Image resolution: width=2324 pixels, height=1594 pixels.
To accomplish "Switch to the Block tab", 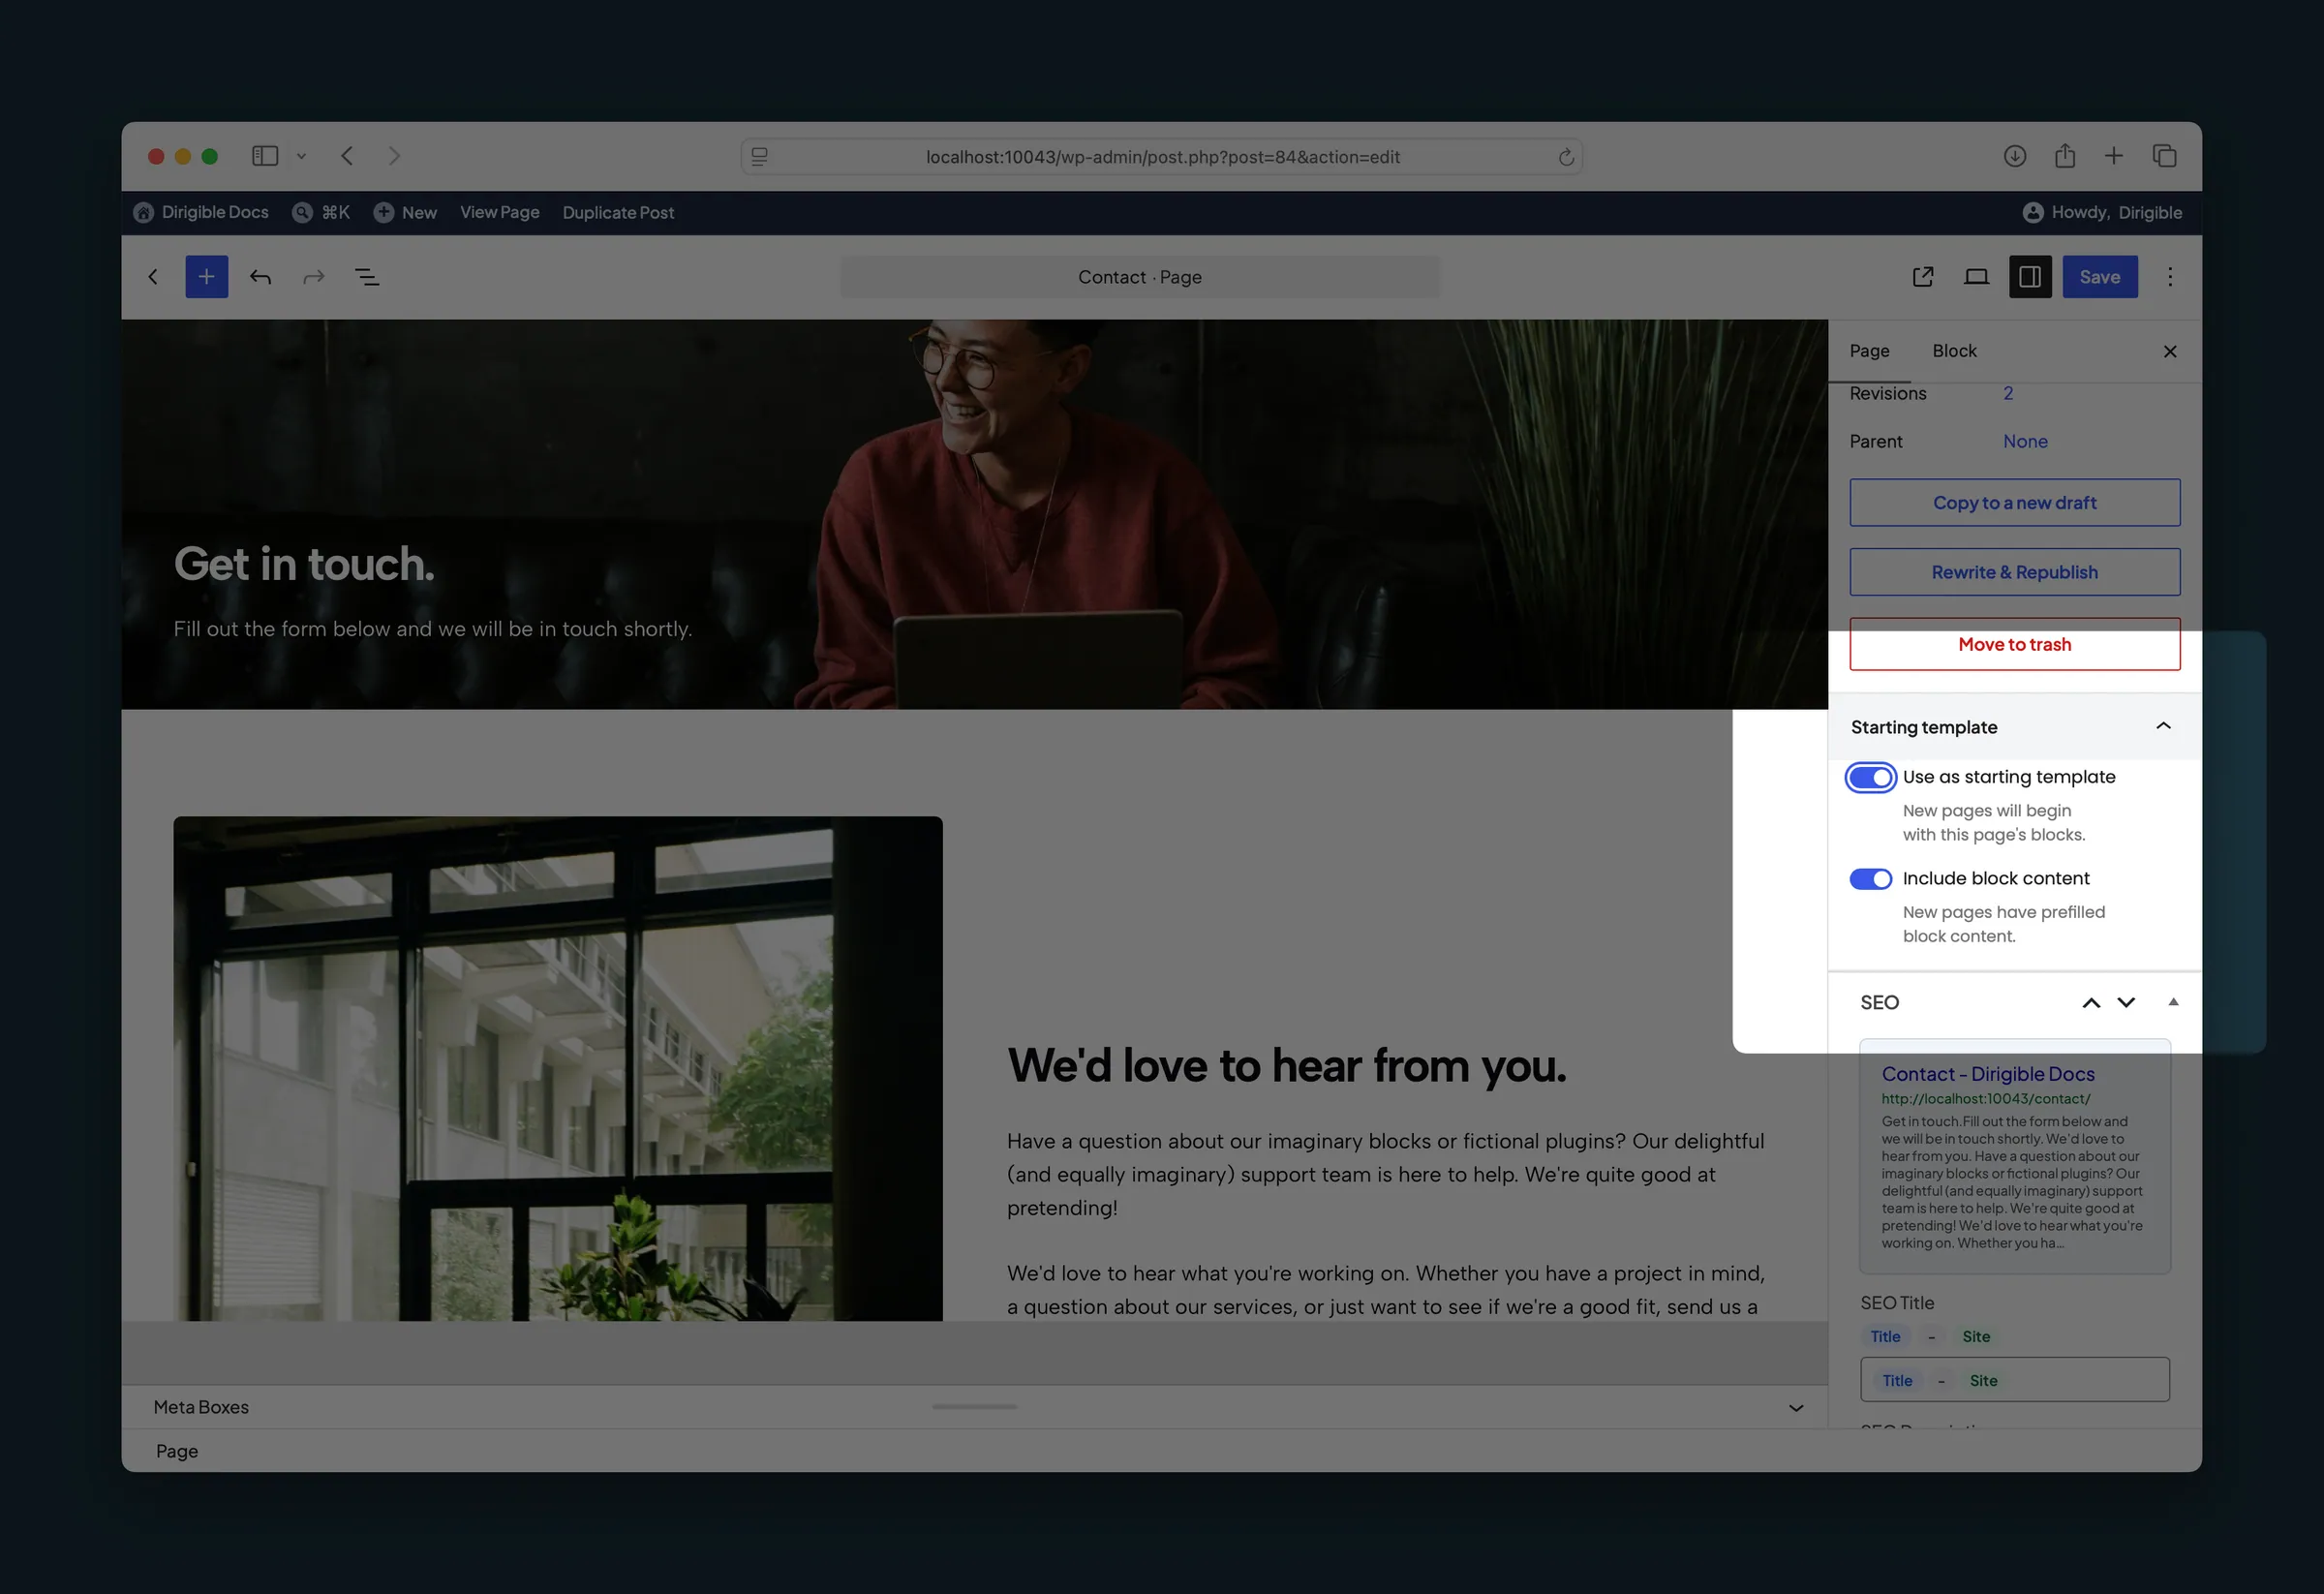I will coord(1954,351).
